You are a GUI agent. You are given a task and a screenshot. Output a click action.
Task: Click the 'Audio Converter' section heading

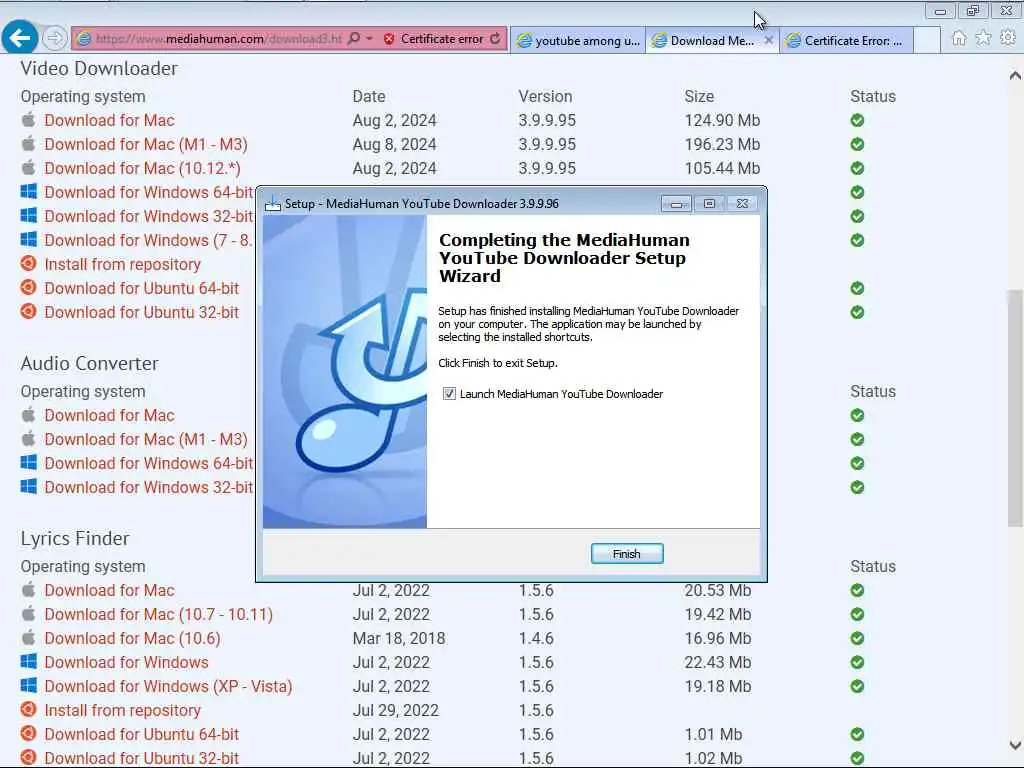tap(89, 364)
